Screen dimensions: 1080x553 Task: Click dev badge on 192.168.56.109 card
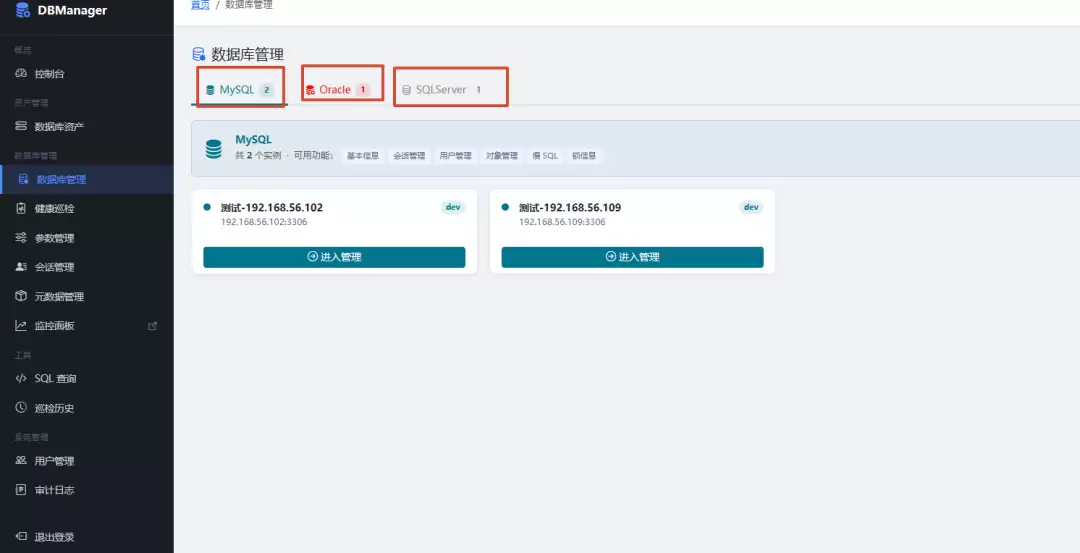pyautogui.click(x=751, y=207)
